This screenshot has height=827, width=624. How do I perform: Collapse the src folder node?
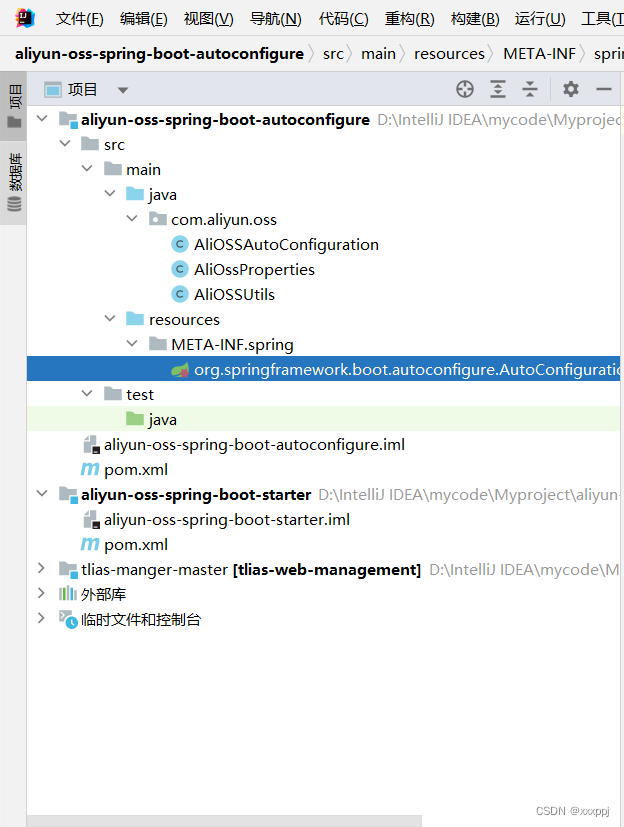pyautogui.click(x=65, y=143)
